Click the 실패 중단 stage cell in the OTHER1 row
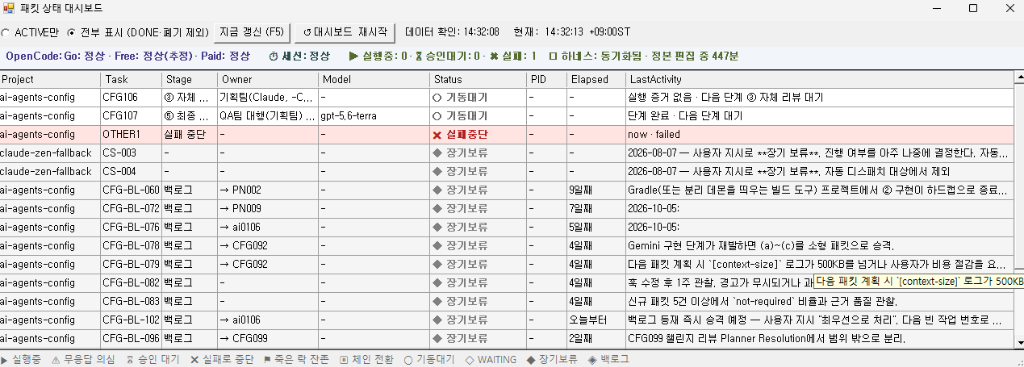The image size is (1024, 367). 189,135
